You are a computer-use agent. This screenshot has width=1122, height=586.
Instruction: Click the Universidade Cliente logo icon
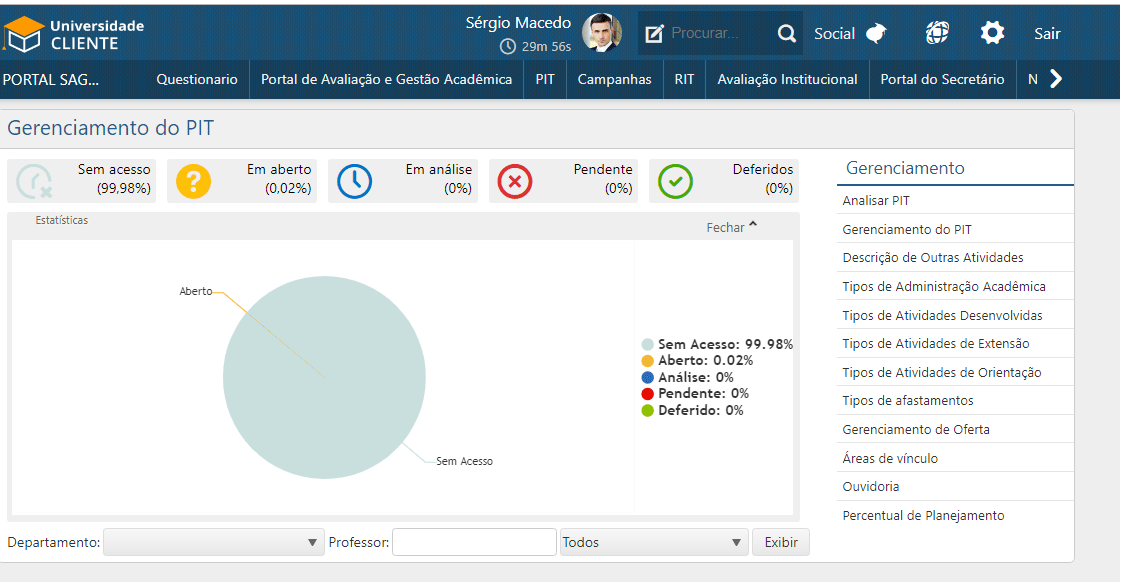point(23,35)
